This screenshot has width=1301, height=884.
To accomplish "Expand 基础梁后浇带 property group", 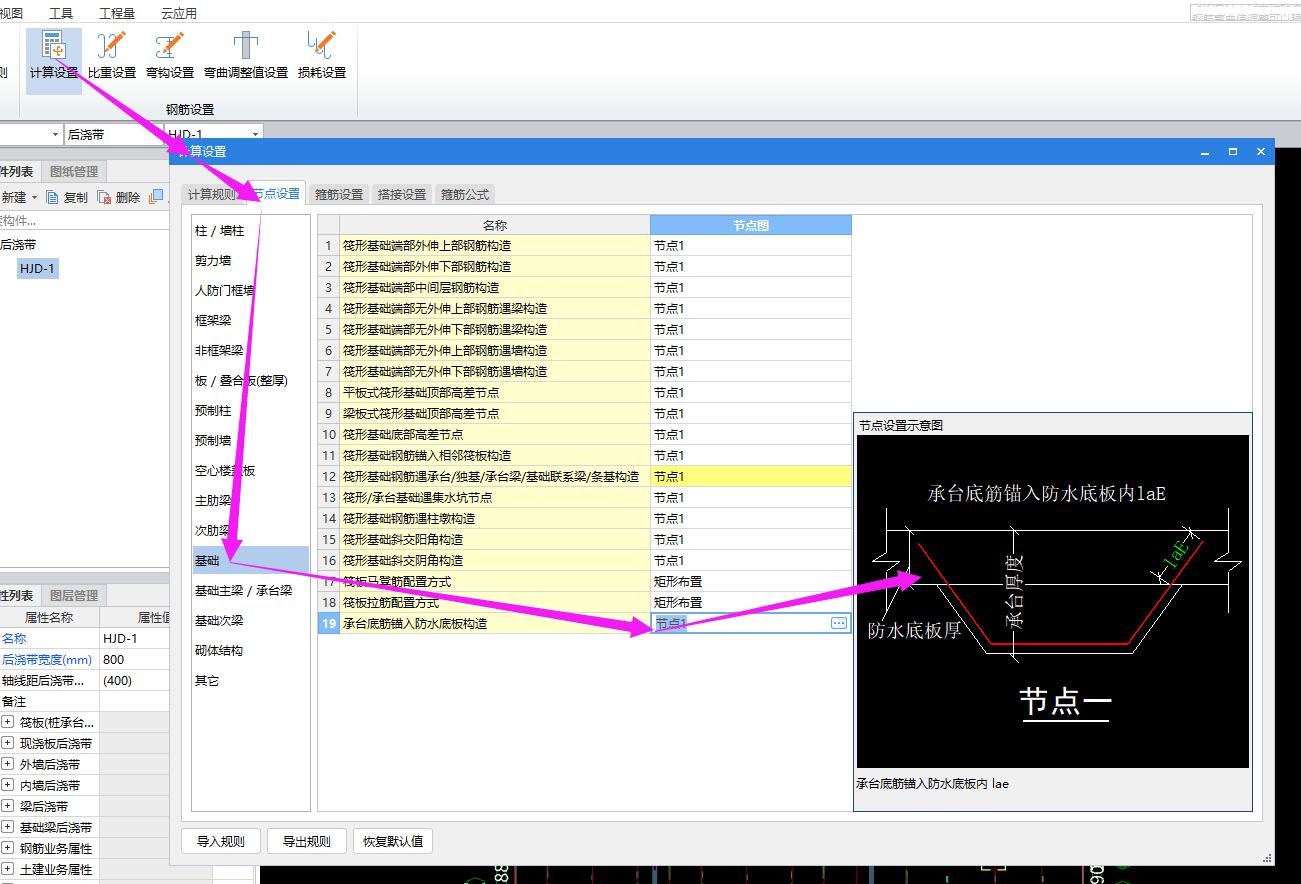I will click(x=8, y=827).
